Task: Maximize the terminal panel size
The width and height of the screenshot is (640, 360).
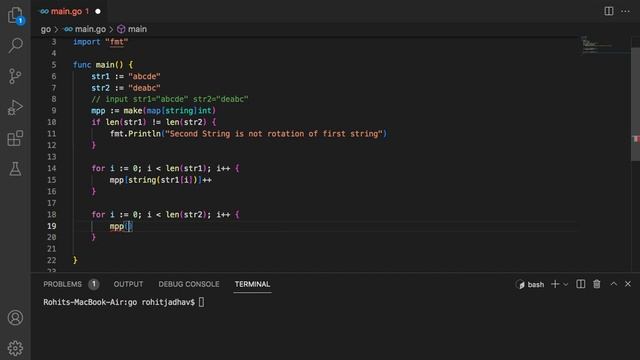Action: 614,284
